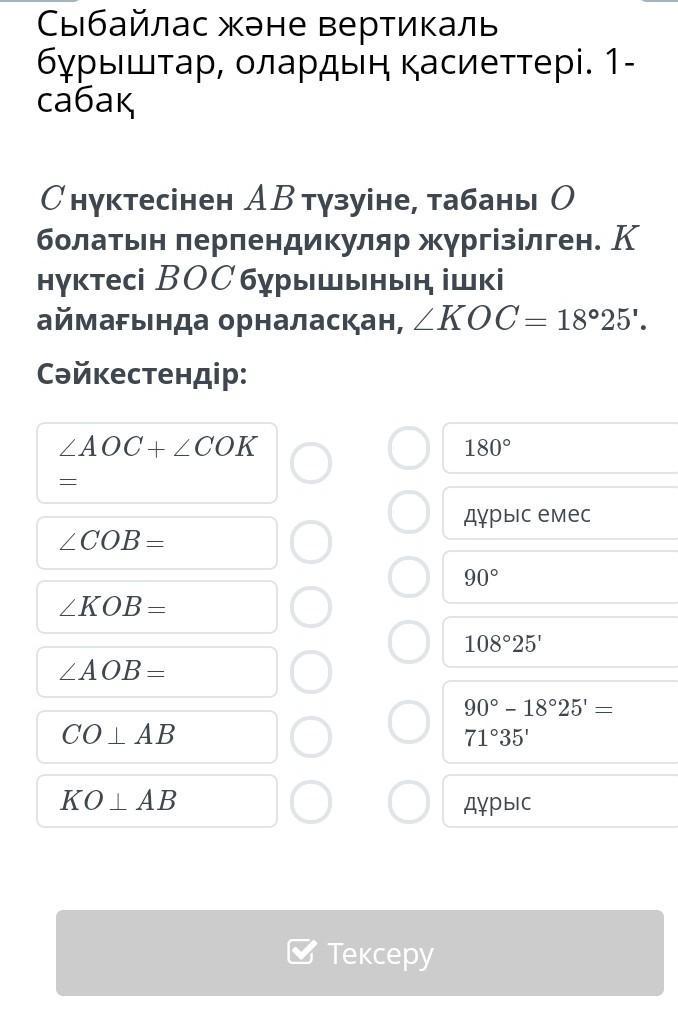The width and height of the screenshot is (678, 1020).
Task: Select circle next to ∠KOB =
Action: 311,607
